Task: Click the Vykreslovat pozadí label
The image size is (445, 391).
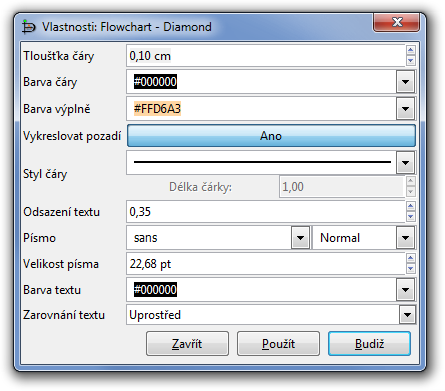Action: (x=72, y=136)
